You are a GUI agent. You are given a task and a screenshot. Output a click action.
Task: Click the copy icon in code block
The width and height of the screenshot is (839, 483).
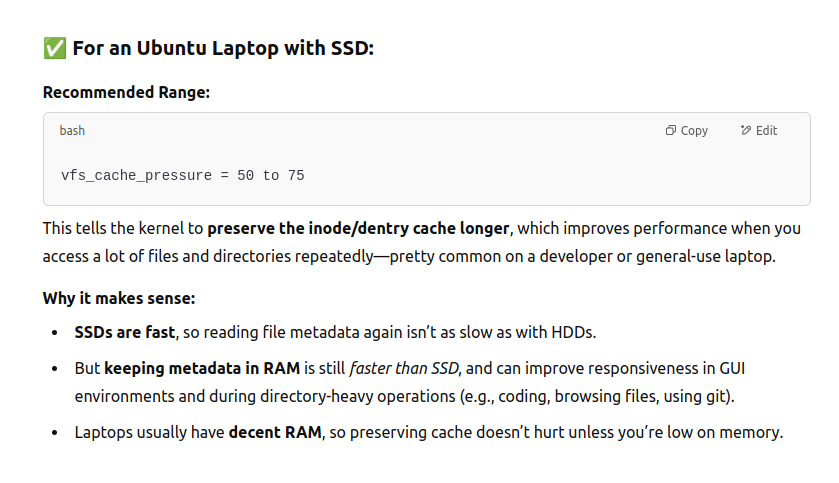670,130
